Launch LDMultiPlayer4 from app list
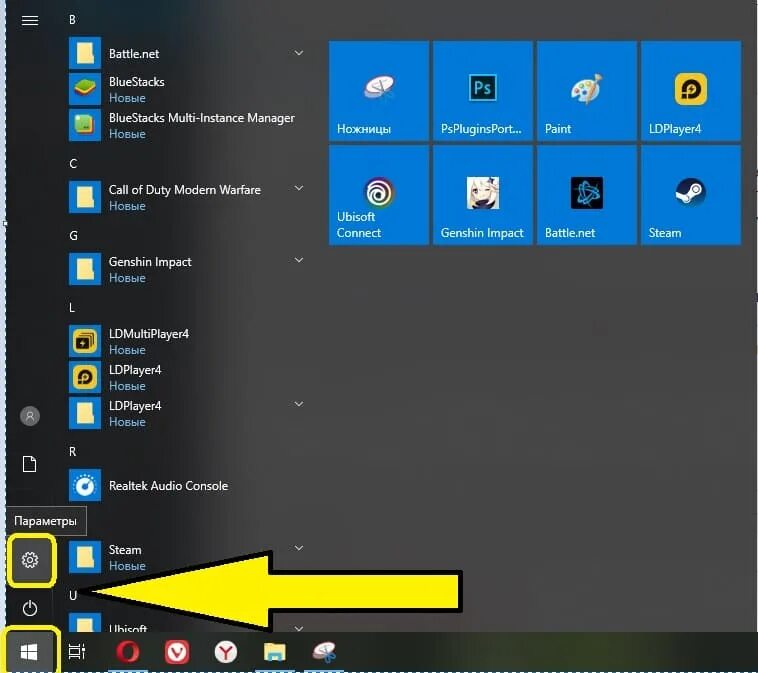 point(186,341)
